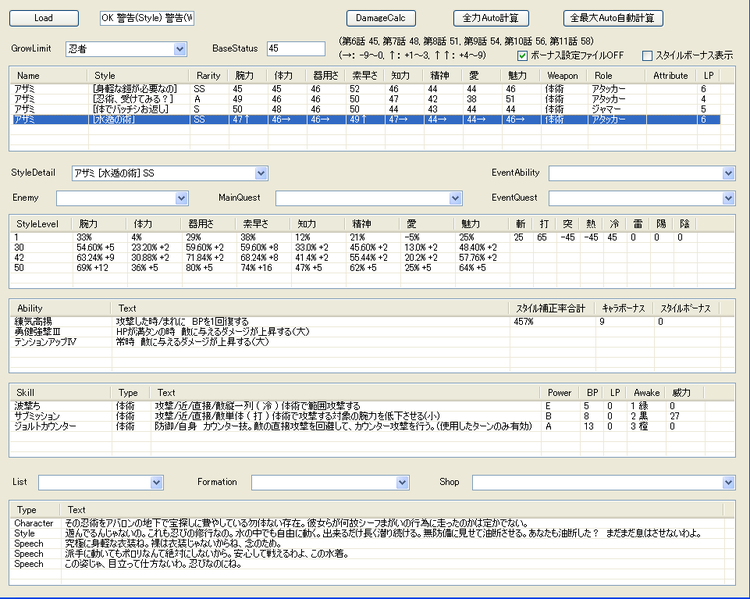Click the Style column header

click(x=139, y=76)
